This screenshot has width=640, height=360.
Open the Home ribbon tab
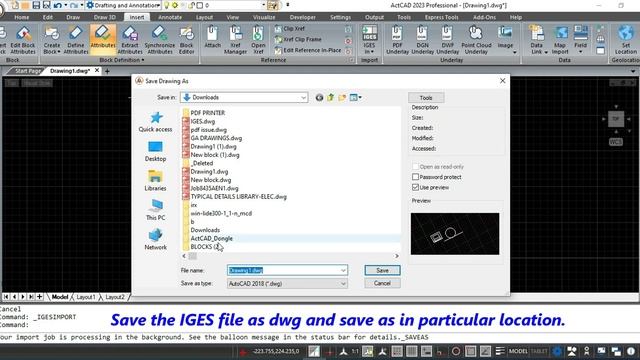(22, 17)
